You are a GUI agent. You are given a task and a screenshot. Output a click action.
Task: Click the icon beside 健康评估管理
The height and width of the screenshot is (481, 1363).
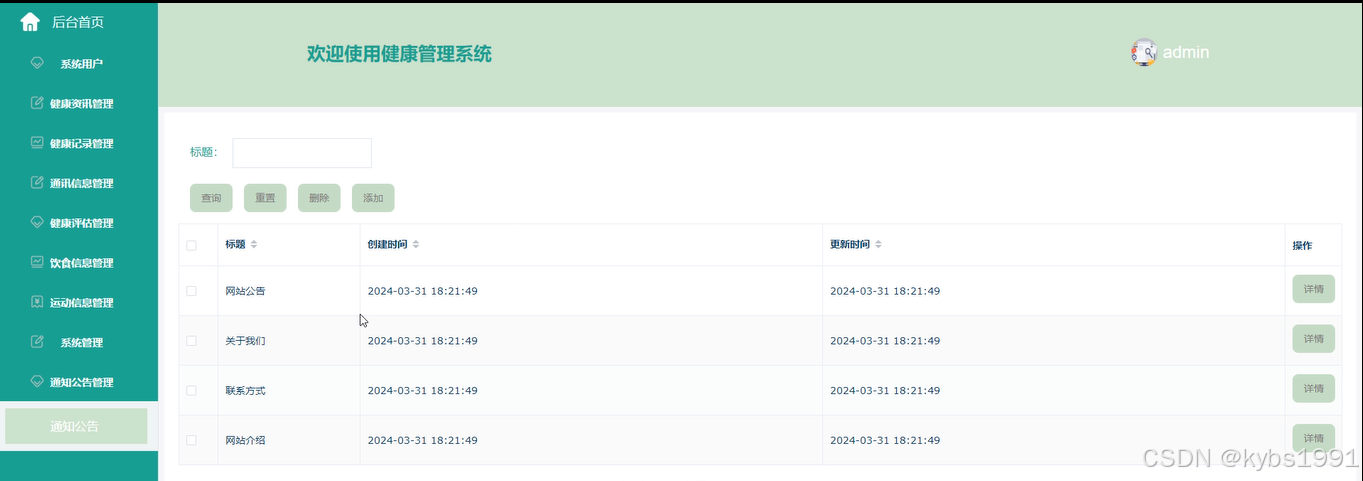click(38, 222)
